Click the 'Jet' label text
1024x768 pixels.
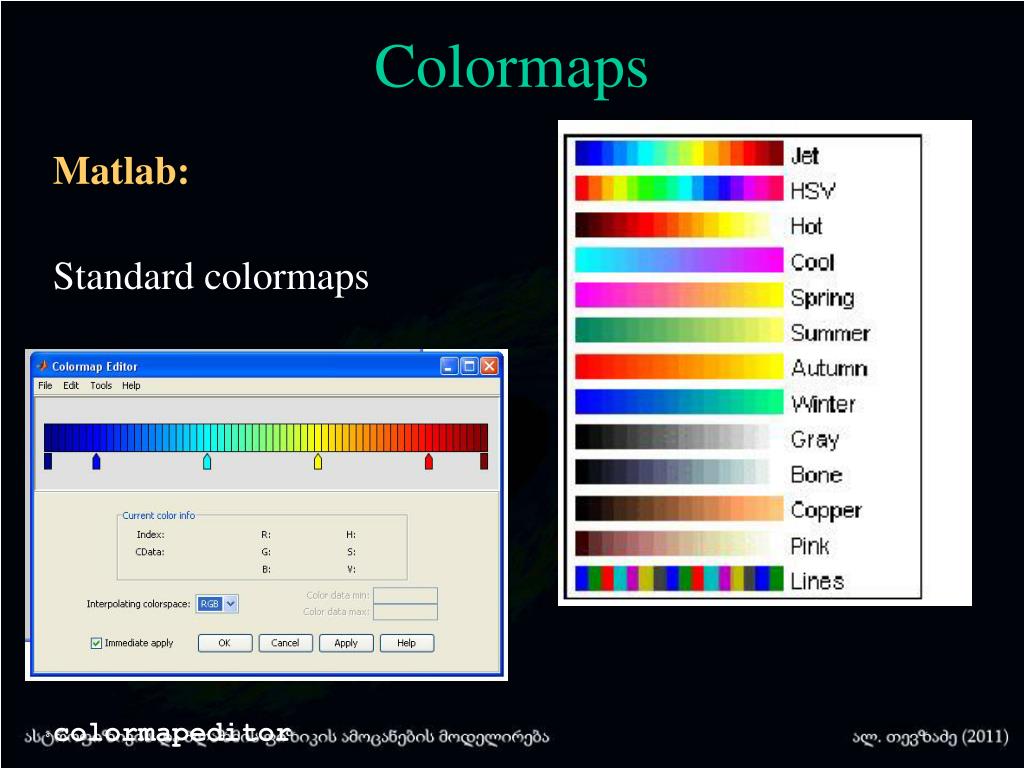[805, 155]
